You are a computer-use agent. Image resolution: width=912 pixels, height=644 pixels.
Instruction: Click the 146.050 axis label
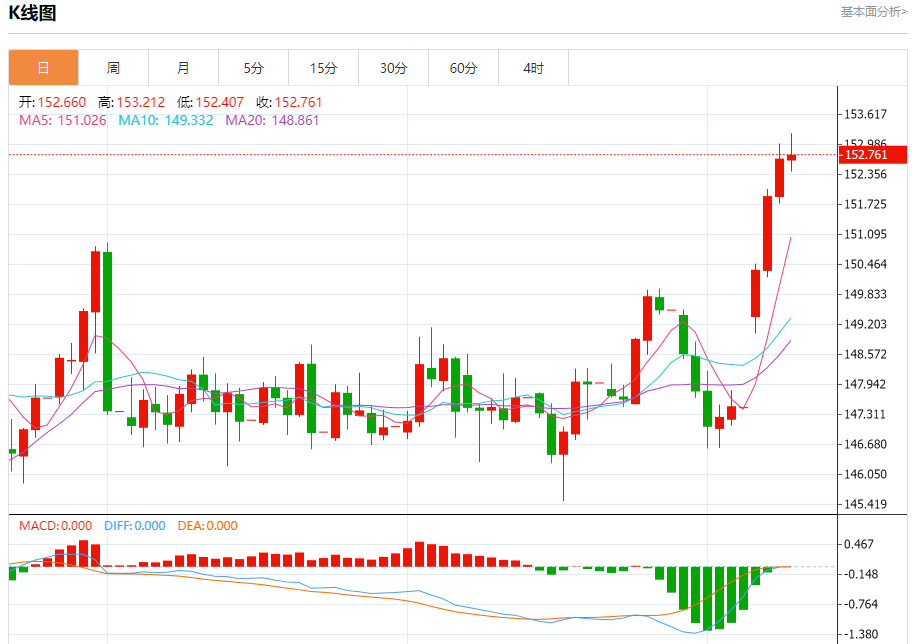pyautogui.click(x=865, y=474)
